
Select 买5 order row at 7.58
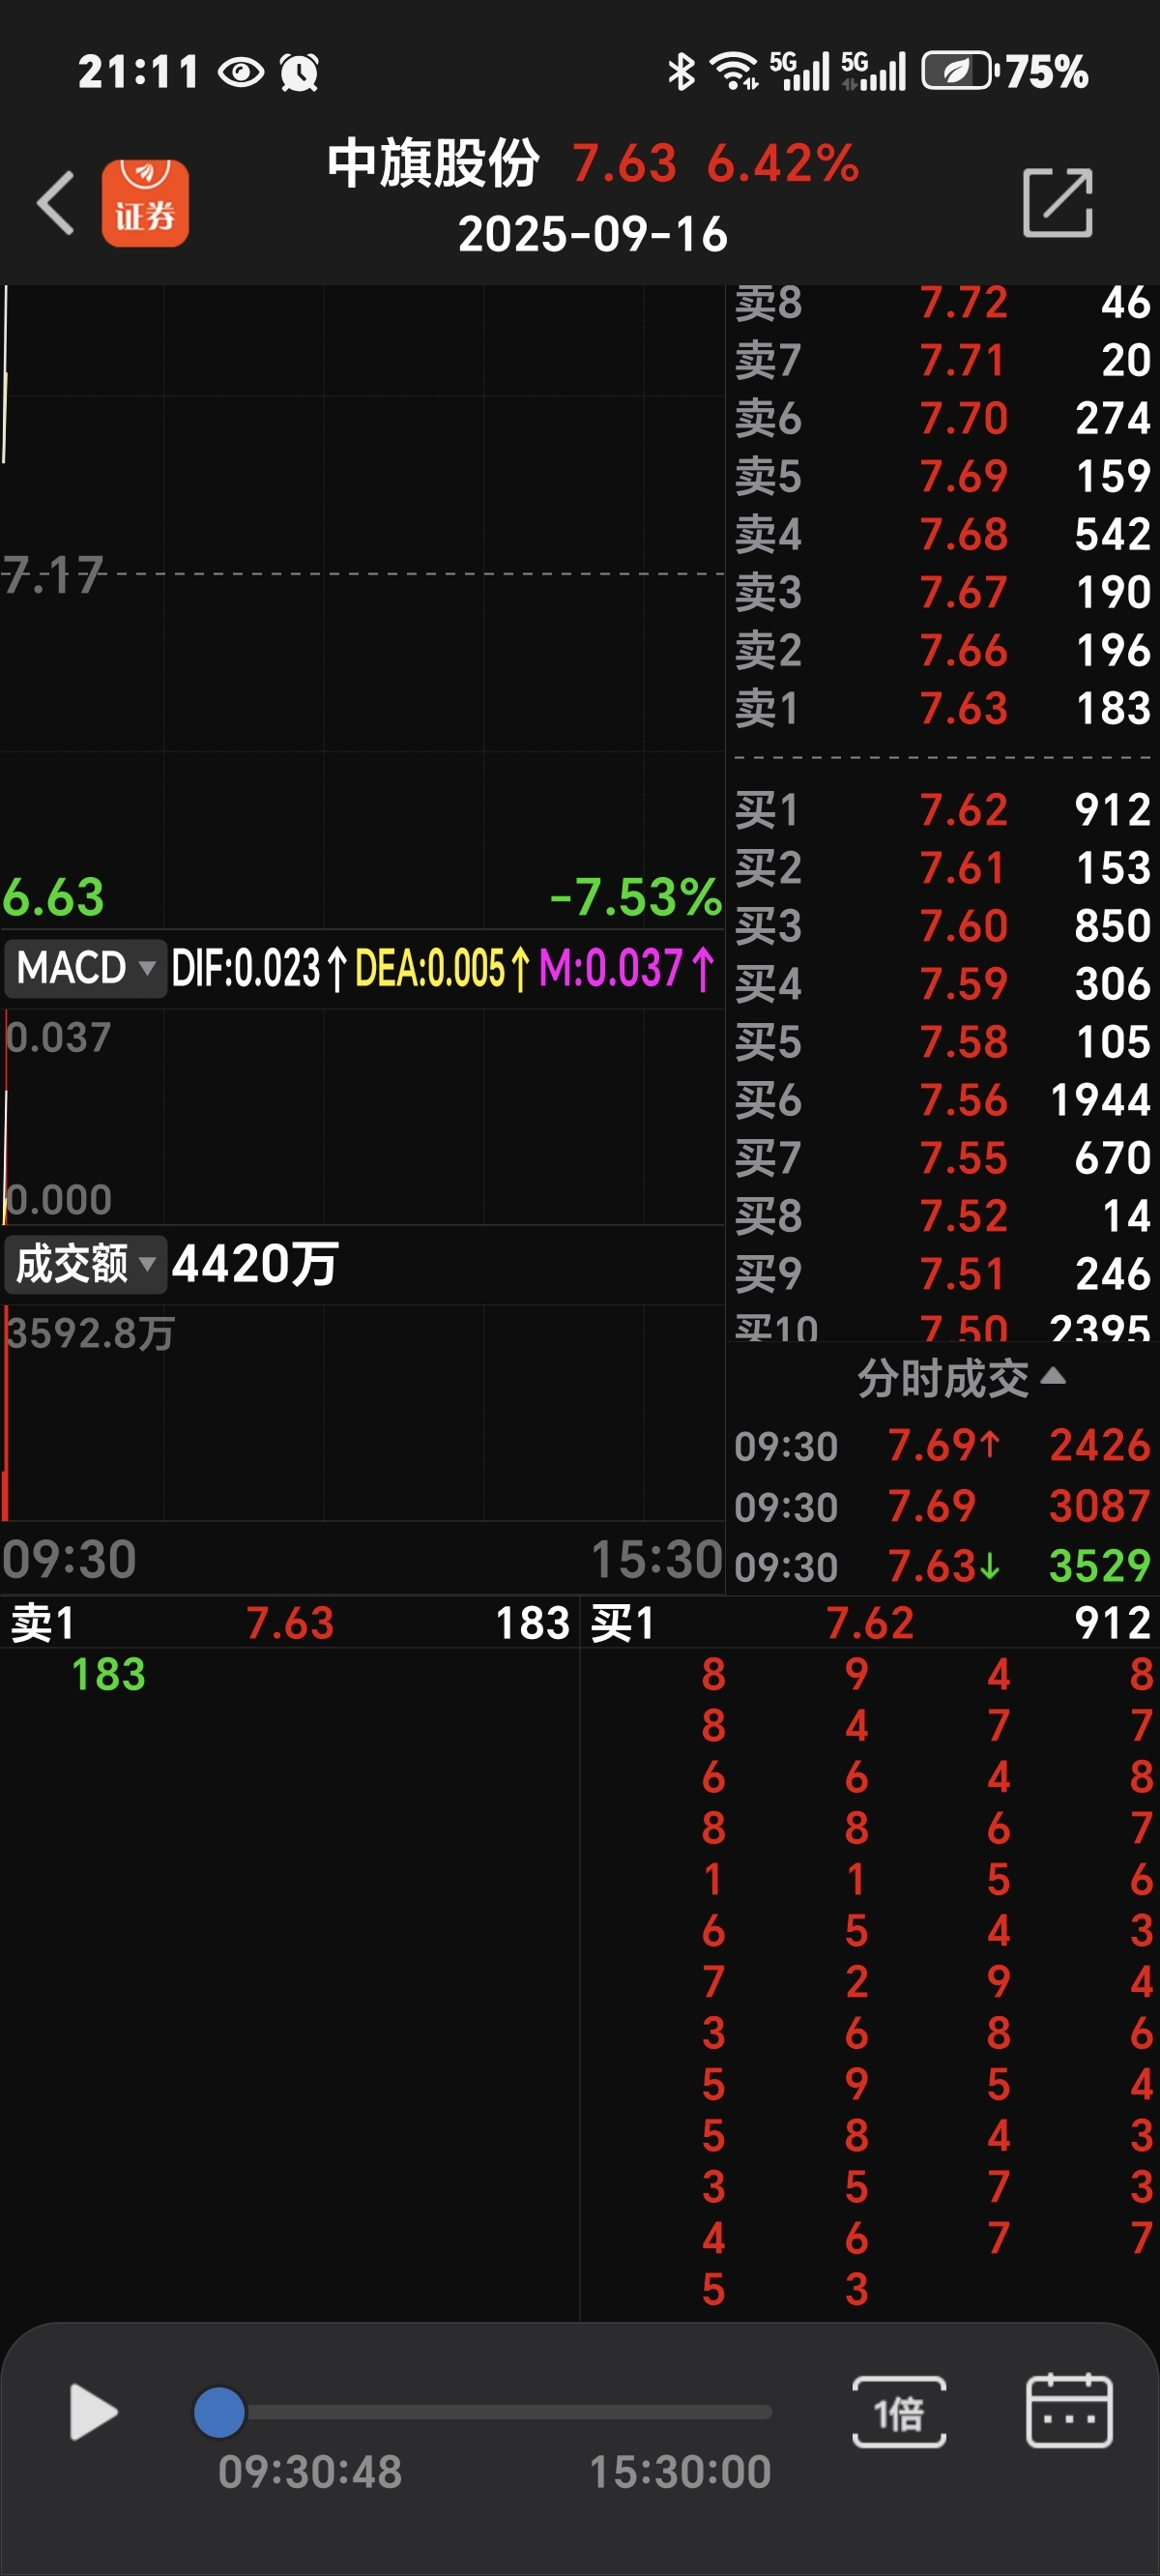pos(942,1041)
